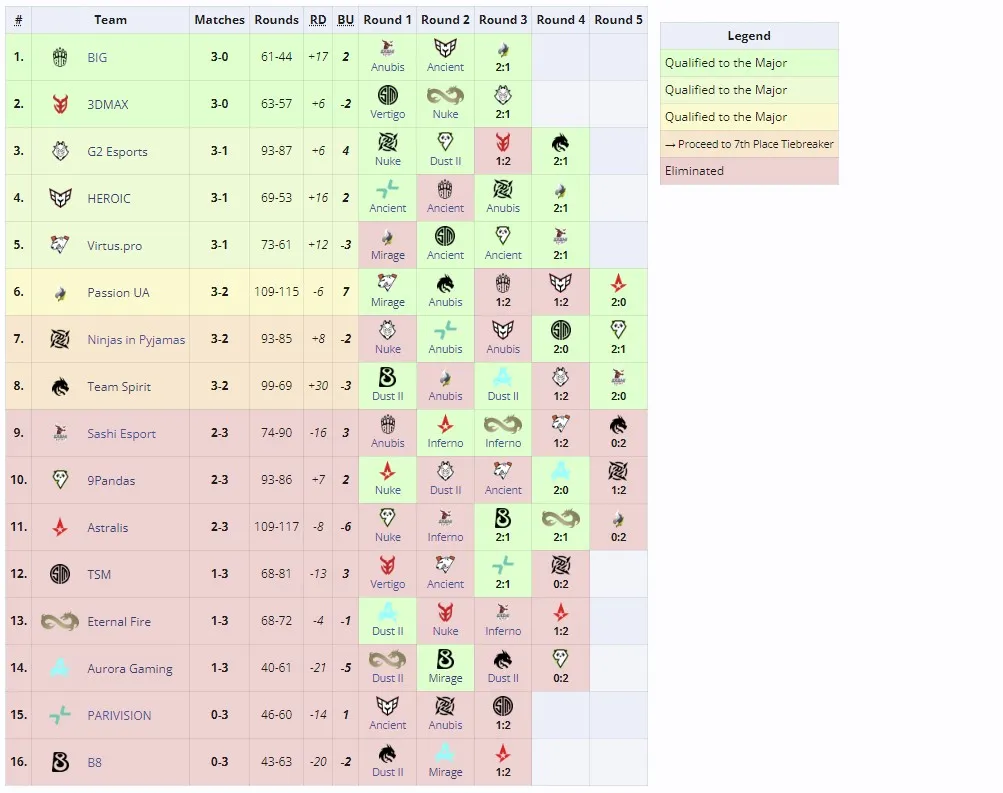Click the Vertigo map link in 3DMAX's Round 1
Screen dimensions: 1003x793
[388, 114]
